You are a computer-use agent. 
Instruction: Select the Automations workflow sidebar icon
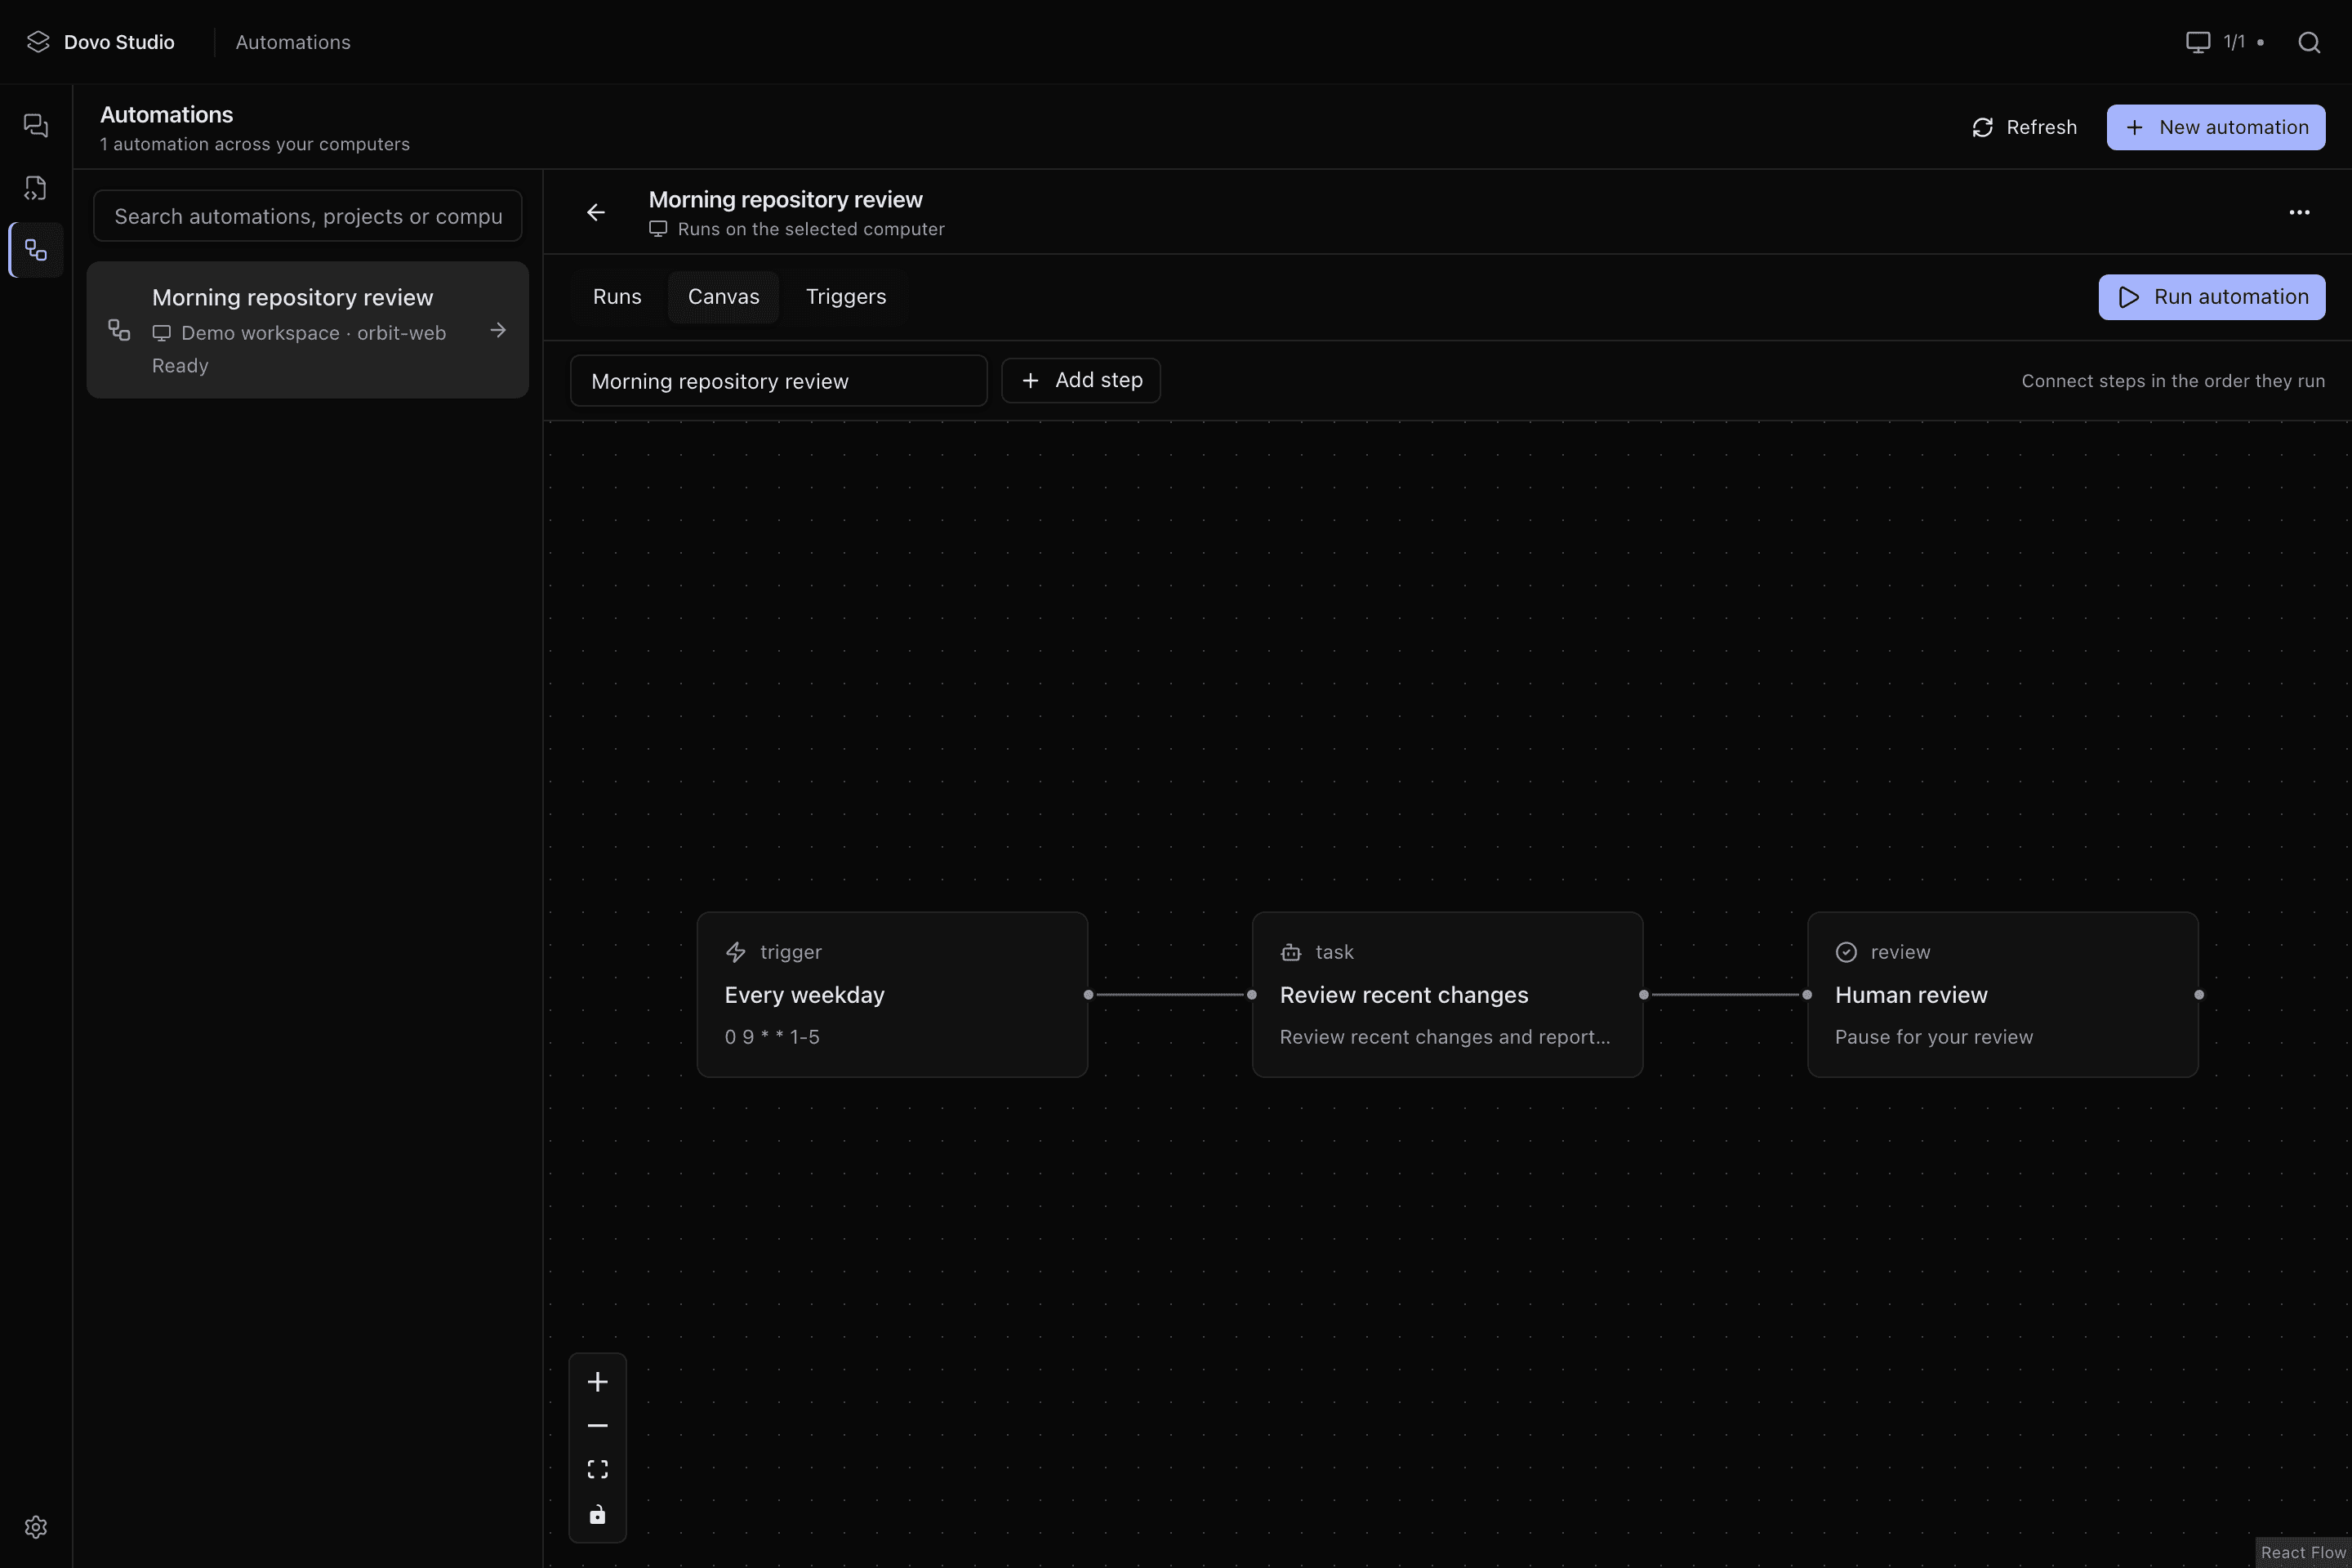36,250
